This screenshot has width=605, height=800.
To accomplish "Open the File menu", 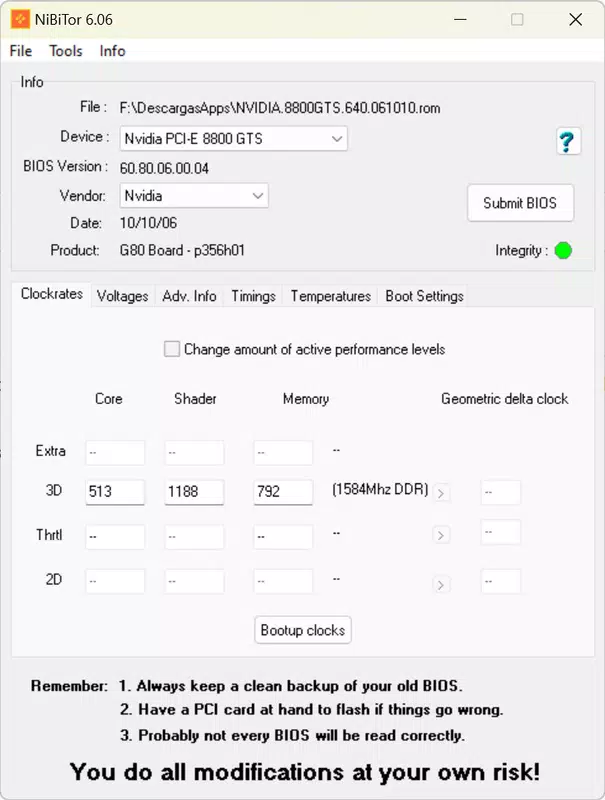I will coord(21,51).
